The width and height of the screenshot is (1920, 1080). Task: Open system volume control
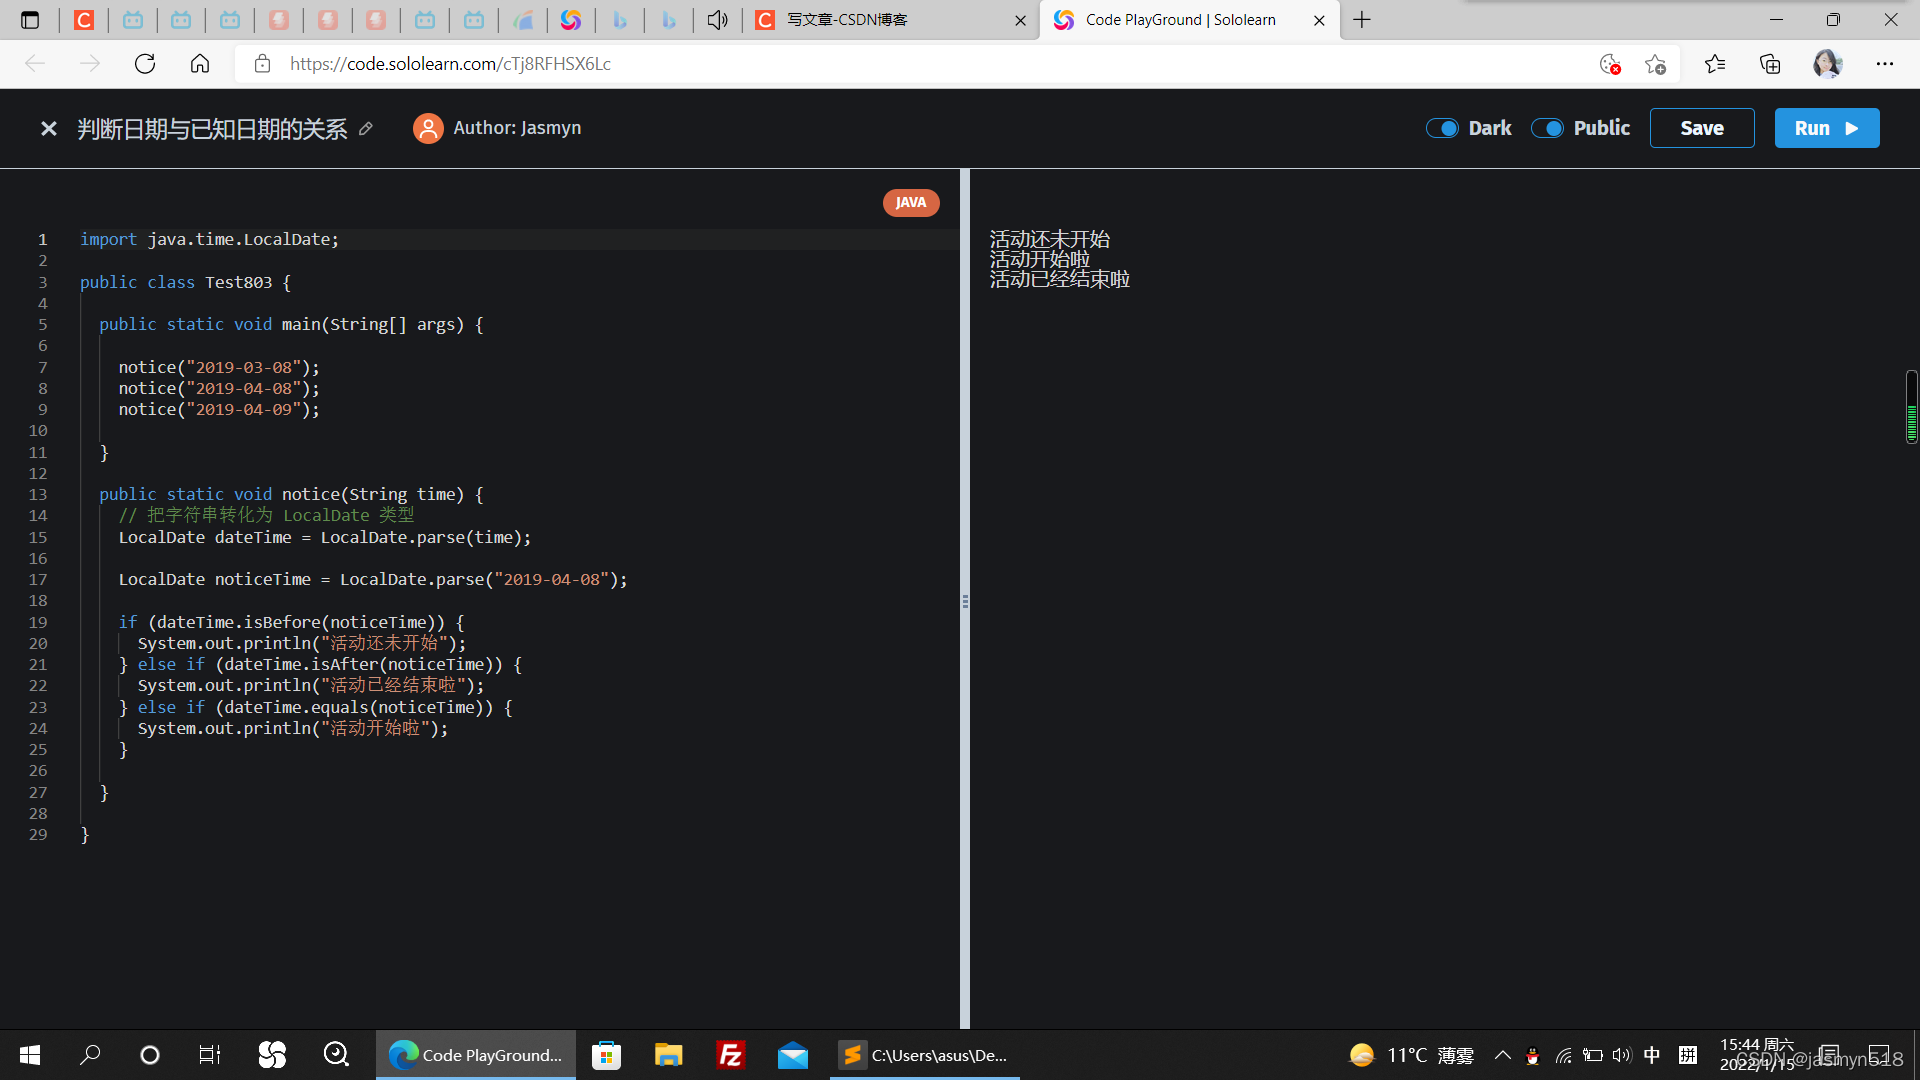tap(1622, 1055)
